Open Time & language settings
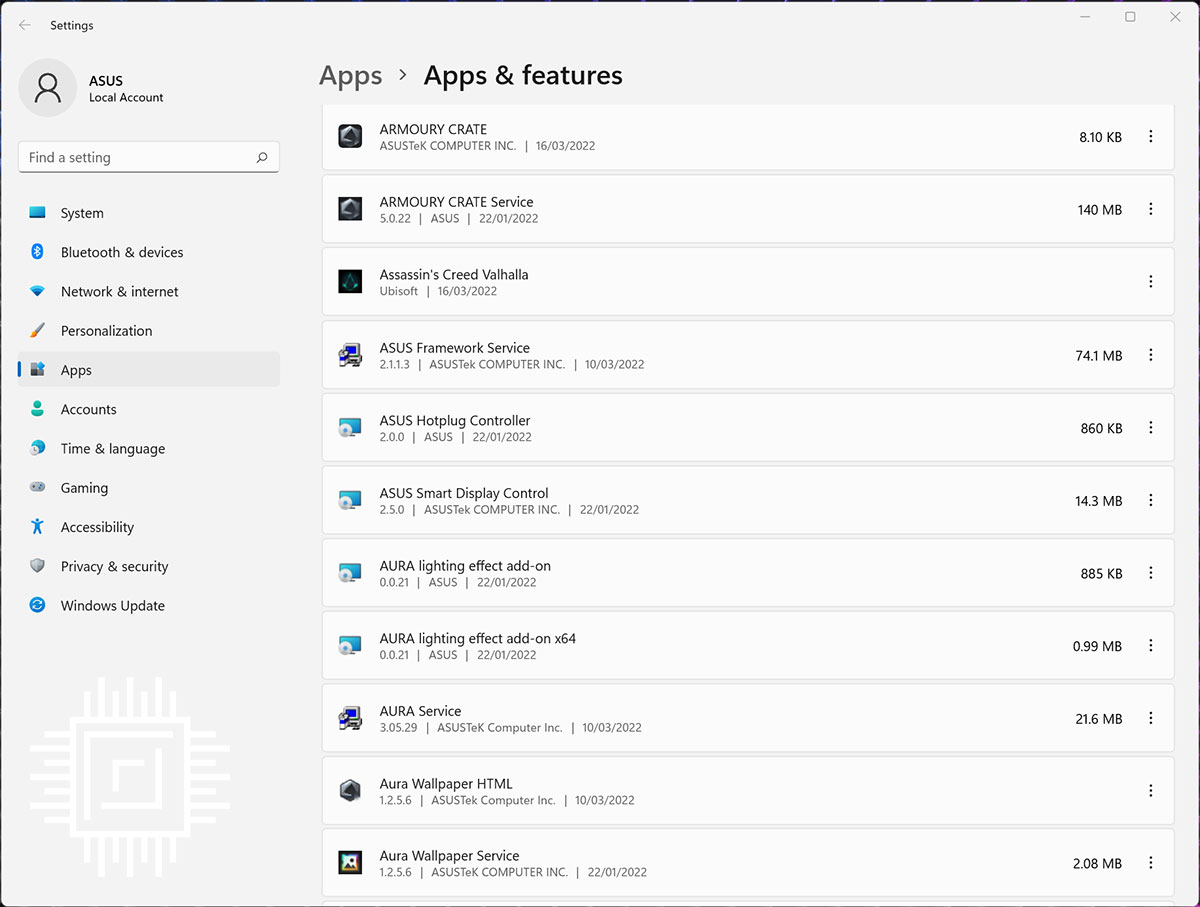The width and height of the screenshot is (1200, 907). click(149, 449)
